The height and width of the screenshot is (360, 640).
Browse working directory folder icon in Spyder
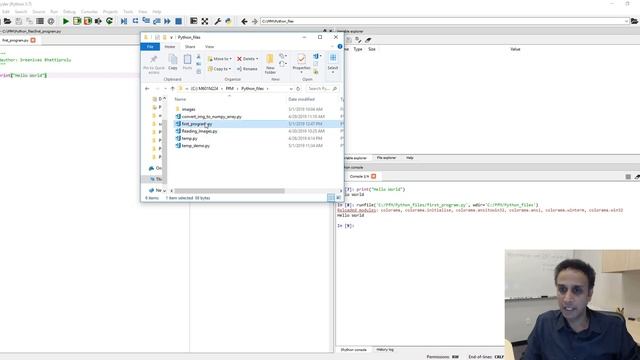(x=634, y=21)
